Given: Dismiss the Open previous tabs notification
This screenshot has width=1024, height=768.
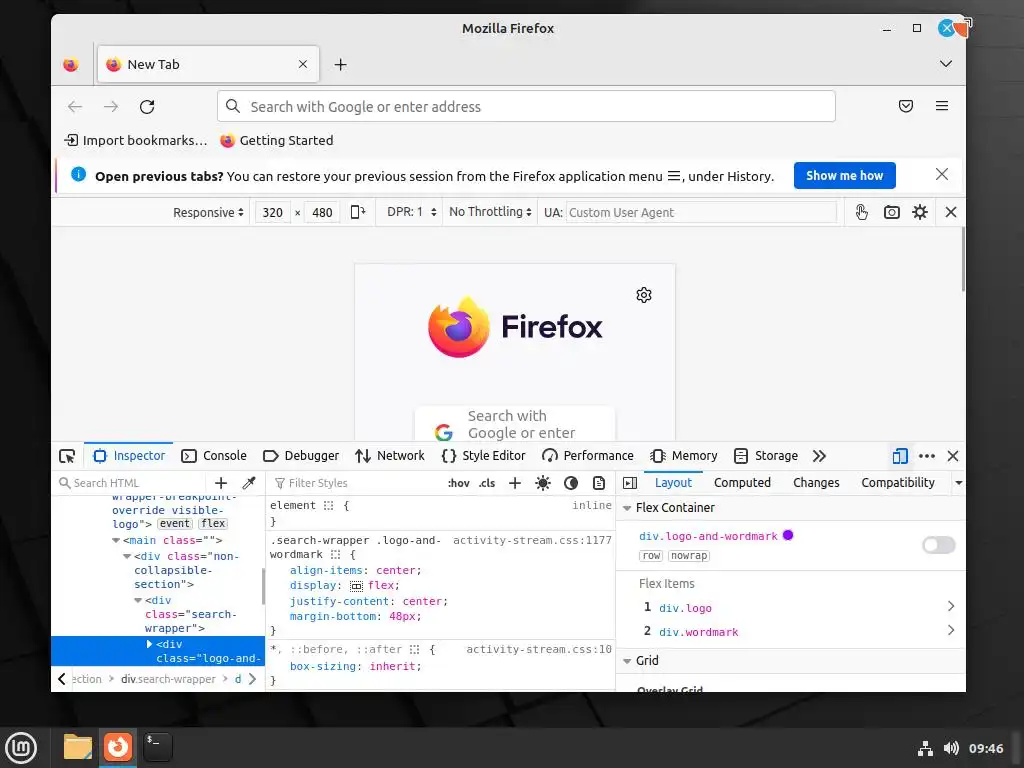Looking at the screenshot, I should [x=942, y=174].
